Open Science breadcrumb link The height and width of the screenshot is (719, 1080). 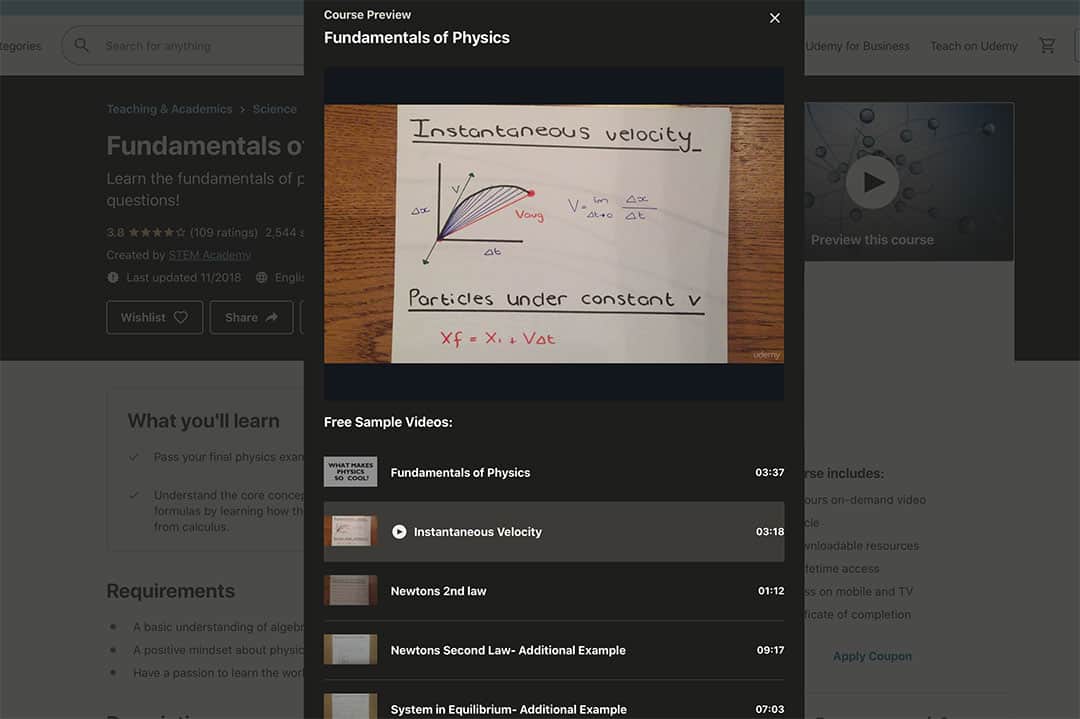274,109
